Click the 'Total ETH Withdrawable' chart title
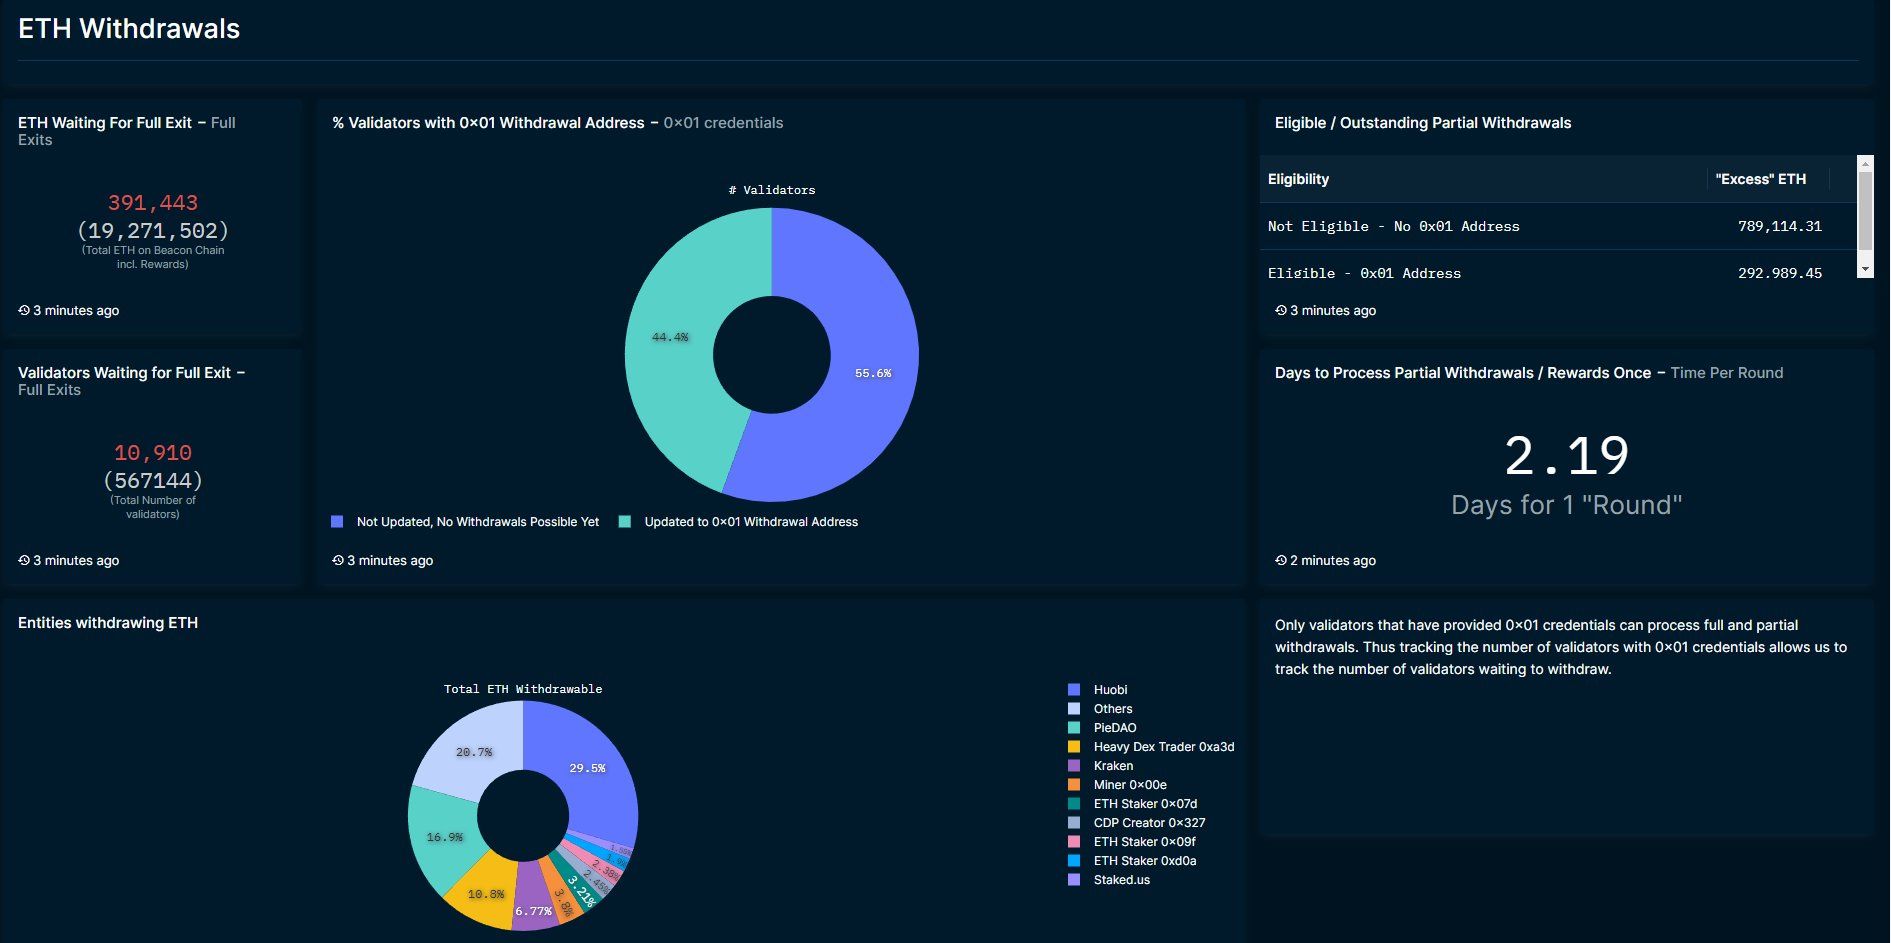1891x943 pixels. tap(523, 689)
